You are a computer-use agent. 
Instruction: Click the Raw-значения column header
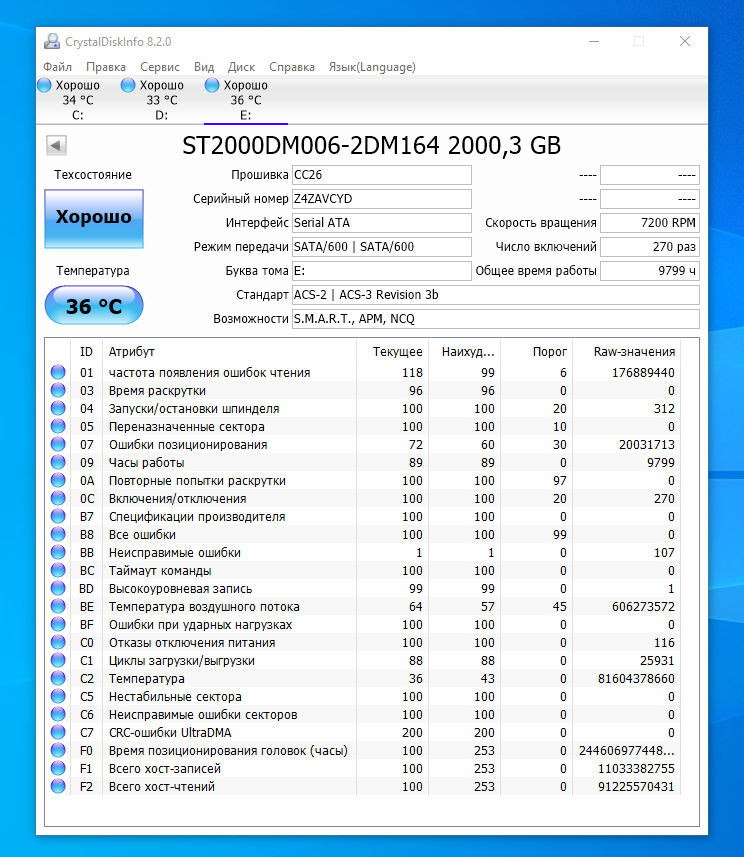626,351
